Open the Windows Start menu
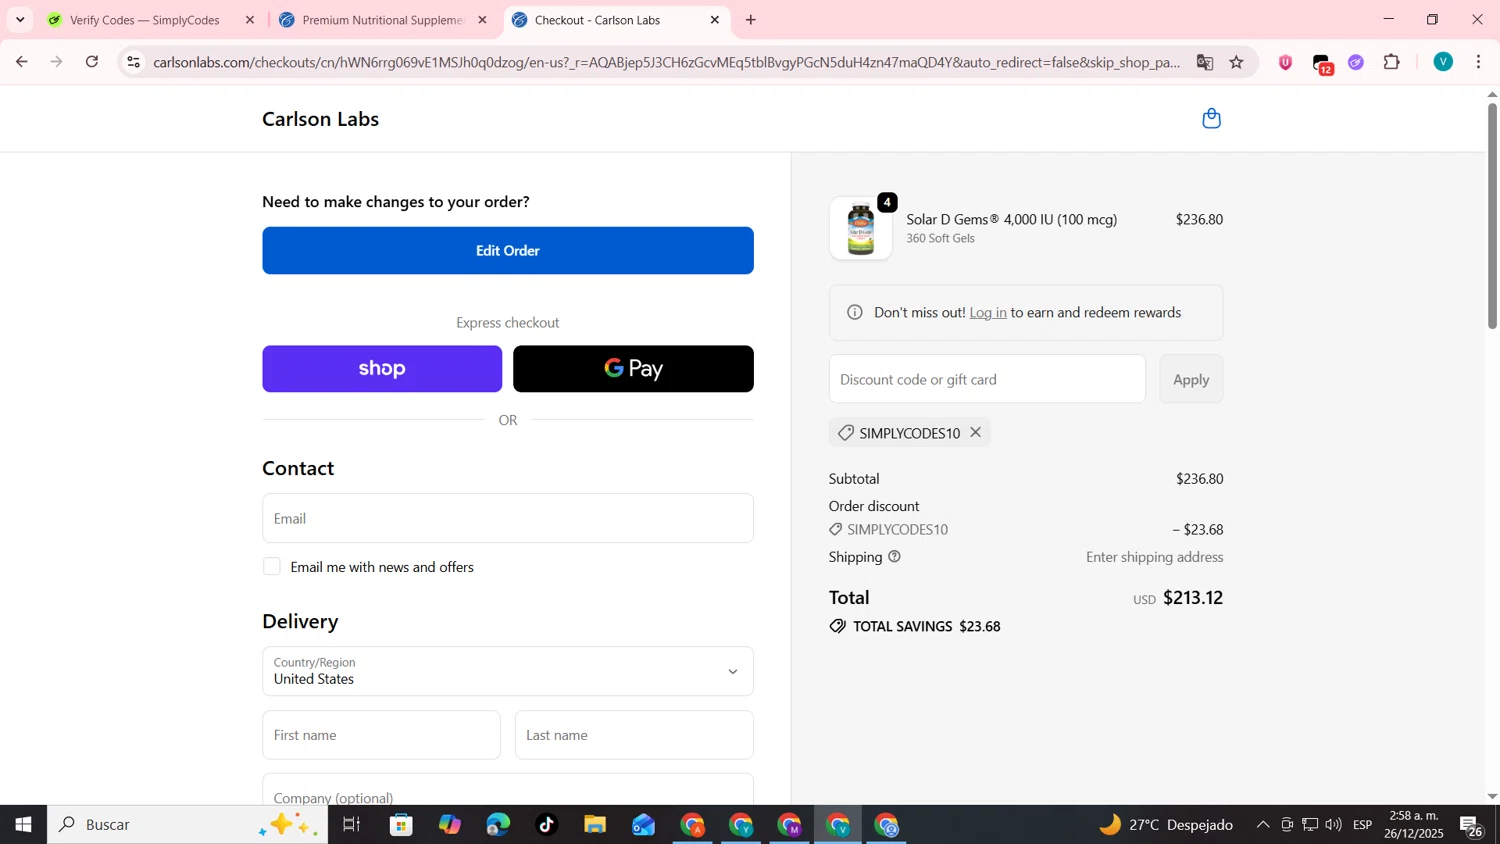This screenshot has width=1500, height=844. [x=23, y=825]
